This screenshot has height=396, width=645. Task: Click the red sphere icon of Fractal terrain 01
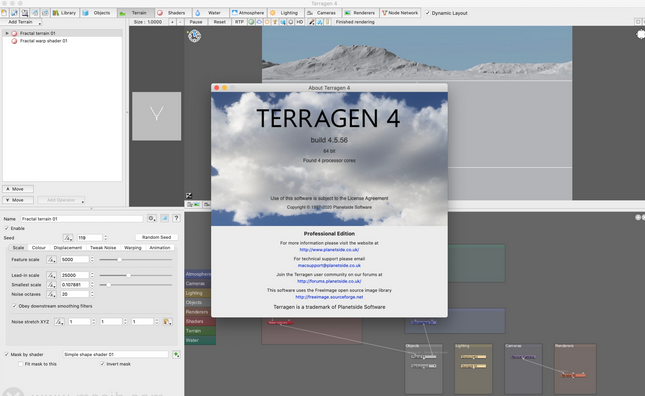point(14,33)
